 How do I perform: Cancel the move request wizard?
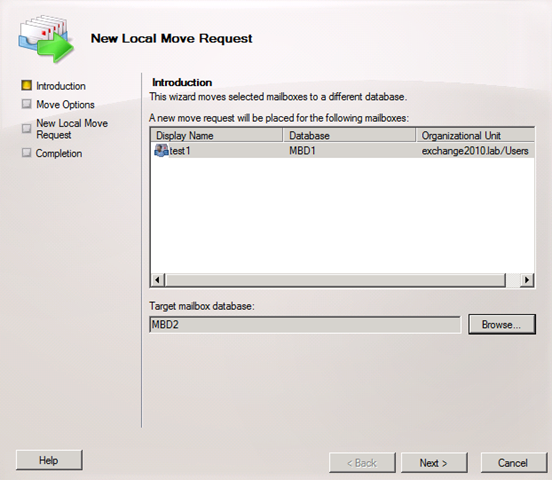click(x=513, y=462)
